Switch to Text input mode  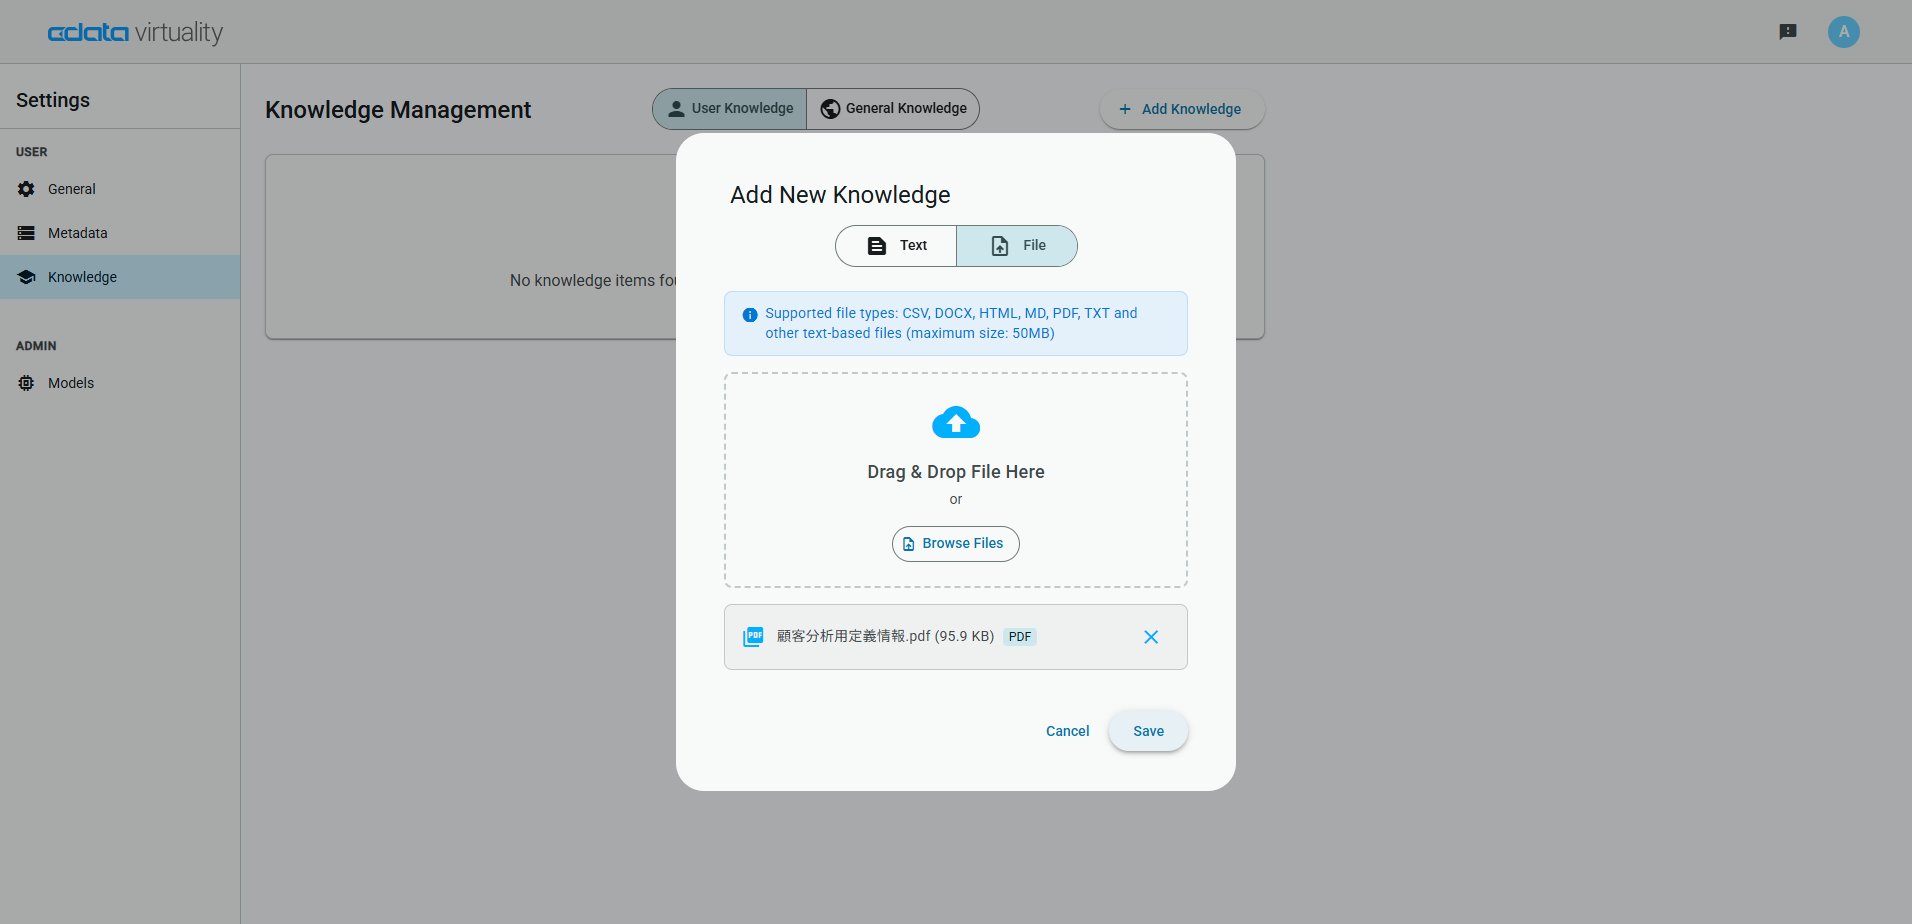tap(896, 246)
